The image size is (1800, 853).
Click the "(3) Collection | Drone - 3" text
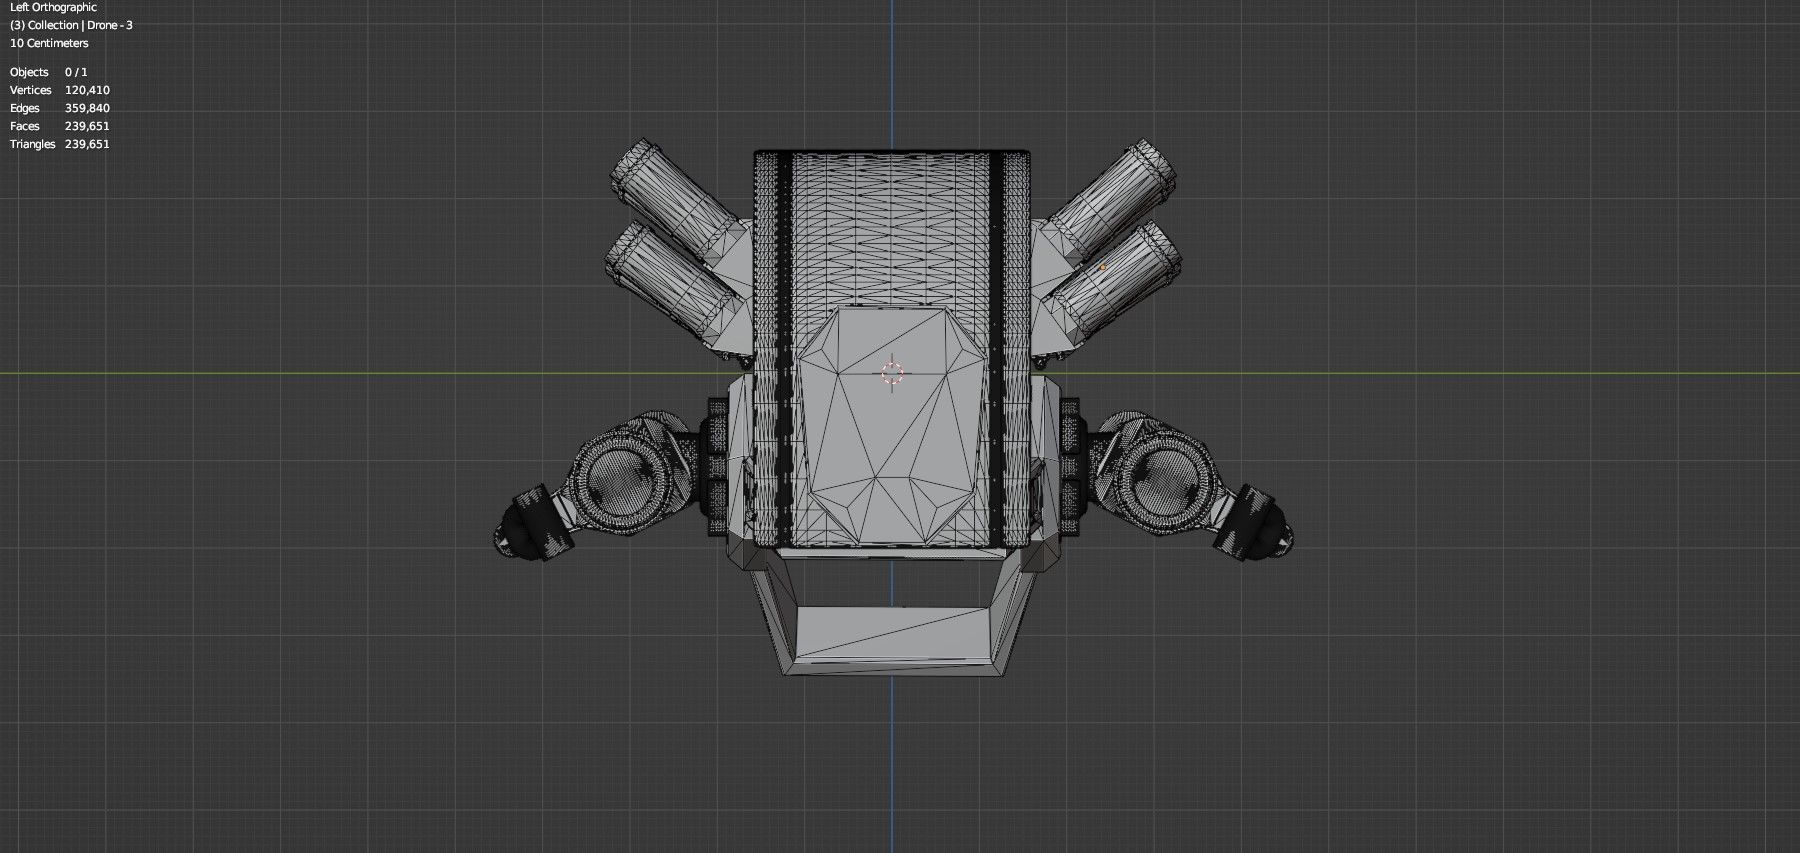tap(71, 25)
